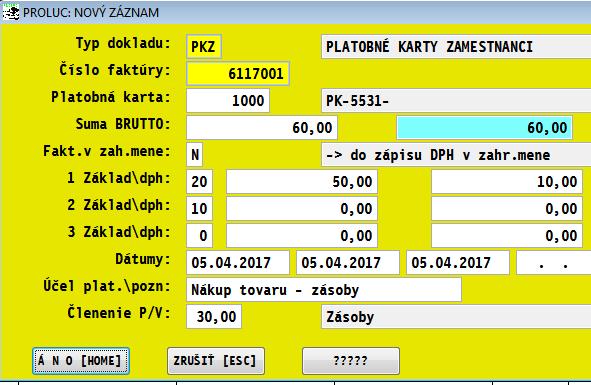Edit the 1 Základ base amount 50,00
Image resolution: width=591 pixels, height=385 pixels.
pyautogui.click(x=302, y=181)
